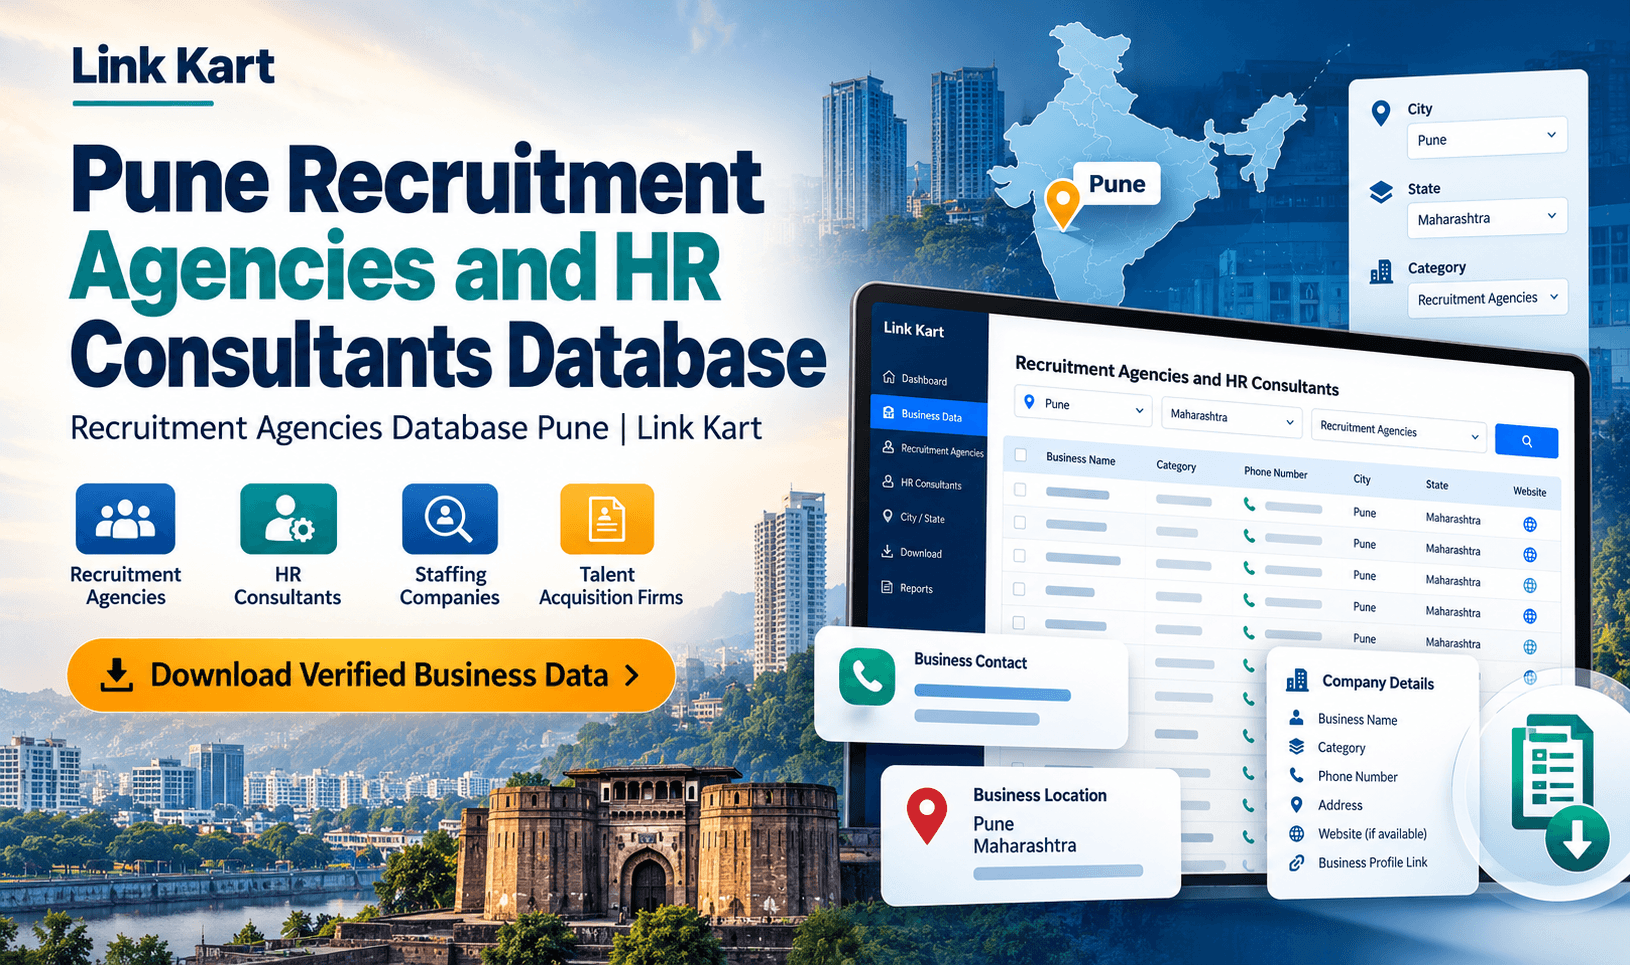
Task: Click the globe icon beside Website (if available)
Action: point(1296,833)
